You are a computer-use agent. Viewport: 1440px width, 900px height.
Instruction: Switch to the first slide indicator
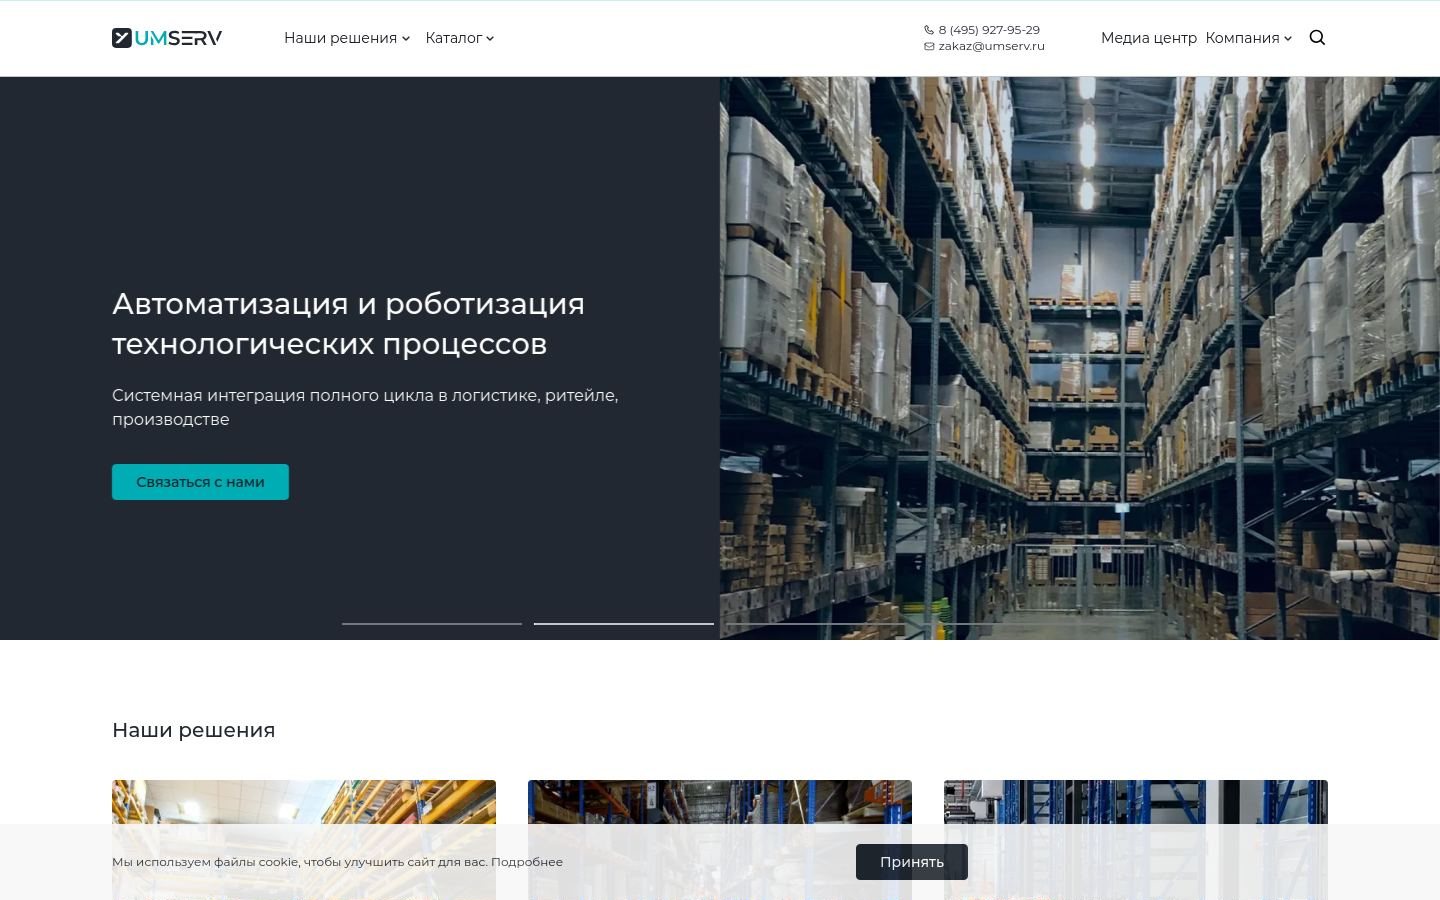[432, 623]
